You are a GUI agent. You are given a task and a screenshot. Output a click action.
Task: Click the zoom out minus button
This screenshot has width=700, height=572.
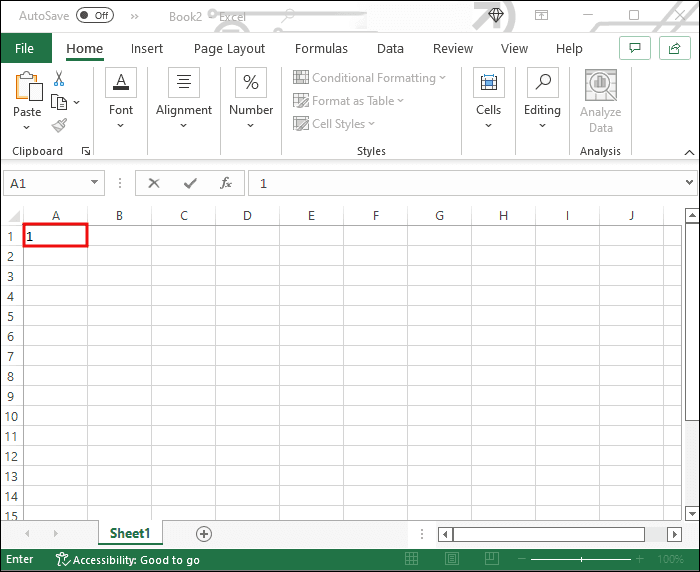(x=522, y=559)
